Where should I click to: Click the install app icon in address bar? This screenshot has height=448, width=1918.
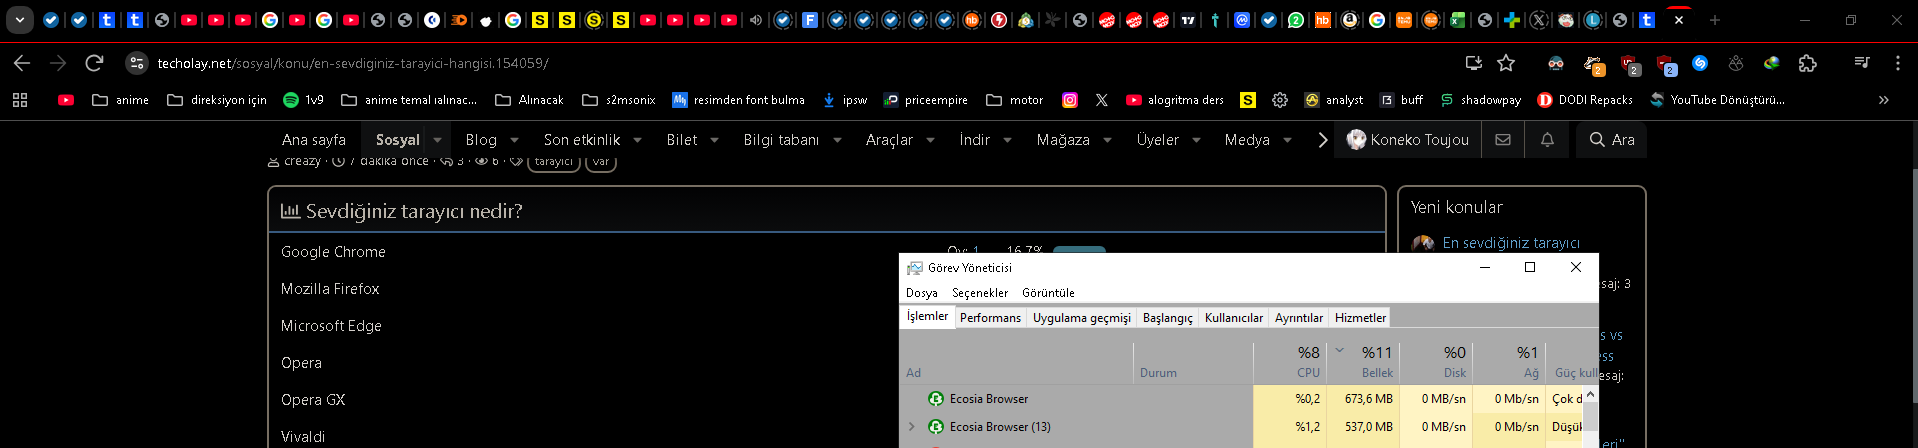click(x=1473, y=63)
